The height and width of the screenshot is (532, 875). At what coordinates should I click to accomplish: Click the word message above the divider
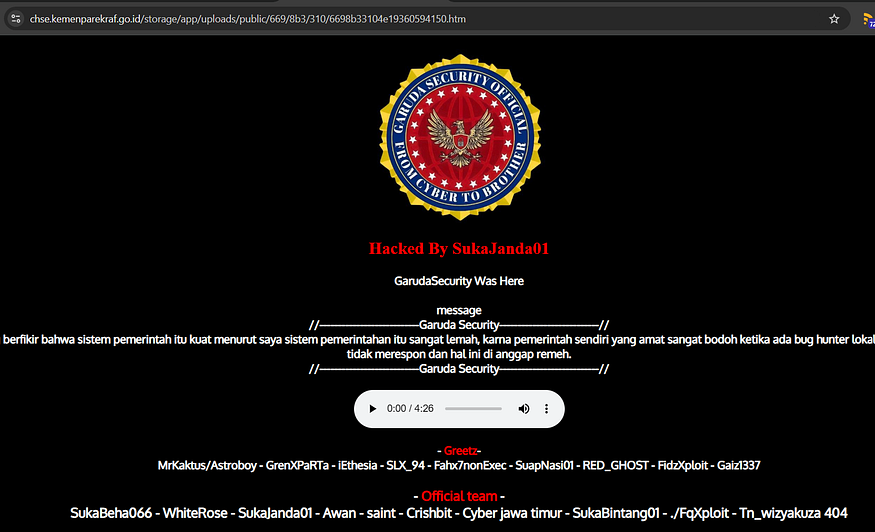pos(459,310)
